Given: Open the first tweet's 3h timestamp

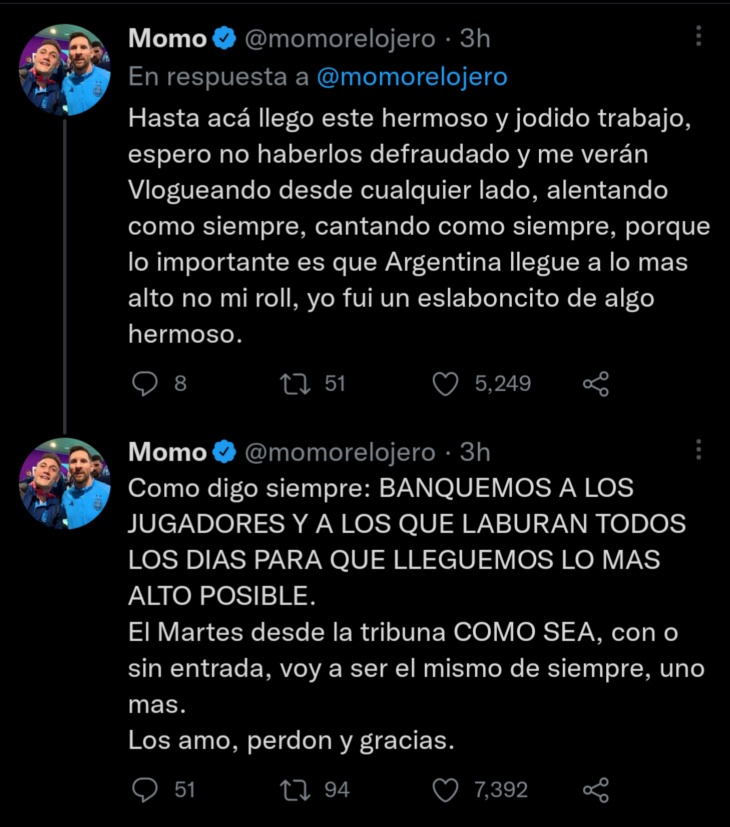Looking at the screenshot, I should [x=475, y=39].
